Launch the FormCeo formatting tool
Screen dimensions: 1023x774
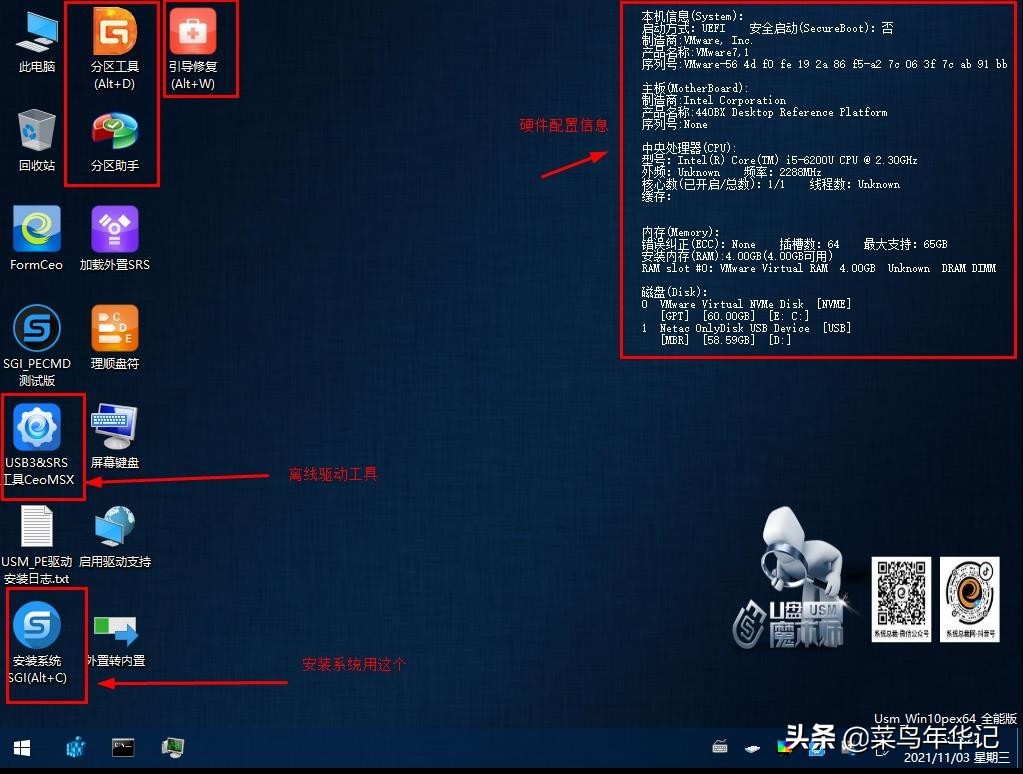coord(36,230)
